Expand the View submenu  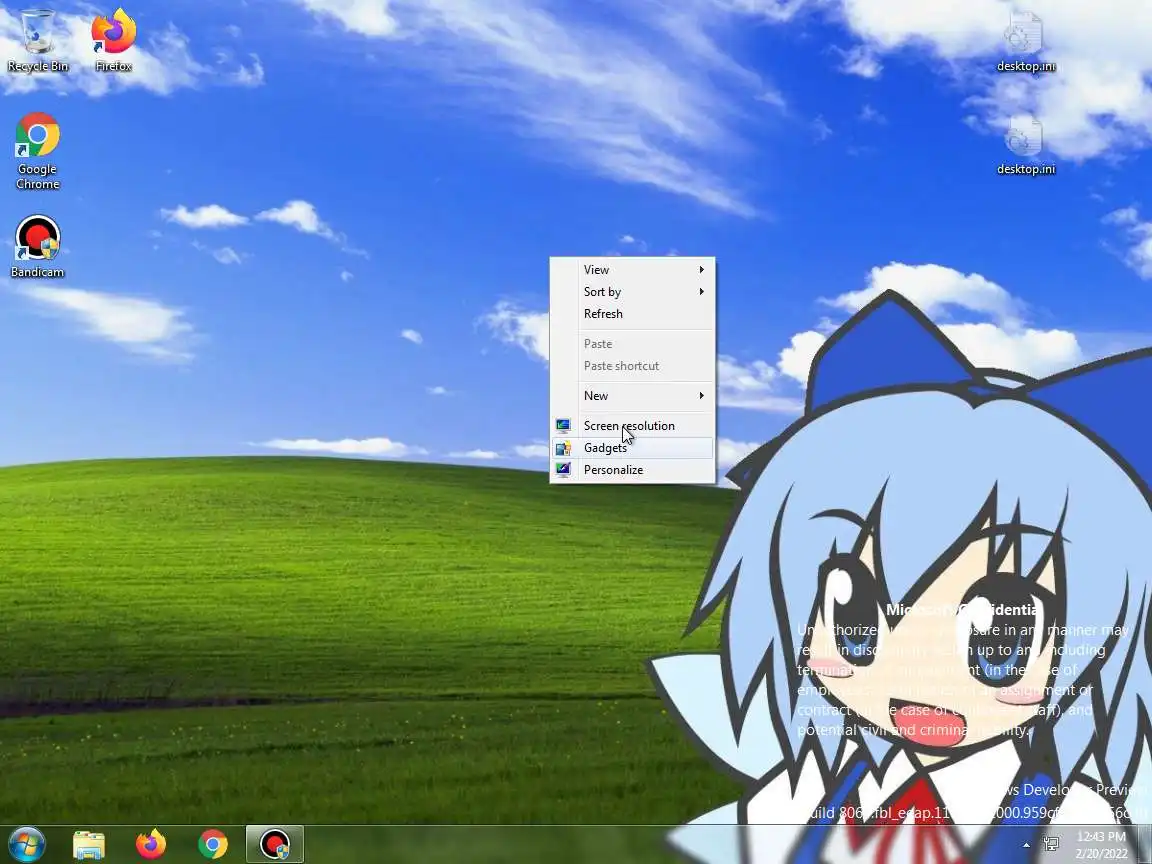(x=632, y=270)
